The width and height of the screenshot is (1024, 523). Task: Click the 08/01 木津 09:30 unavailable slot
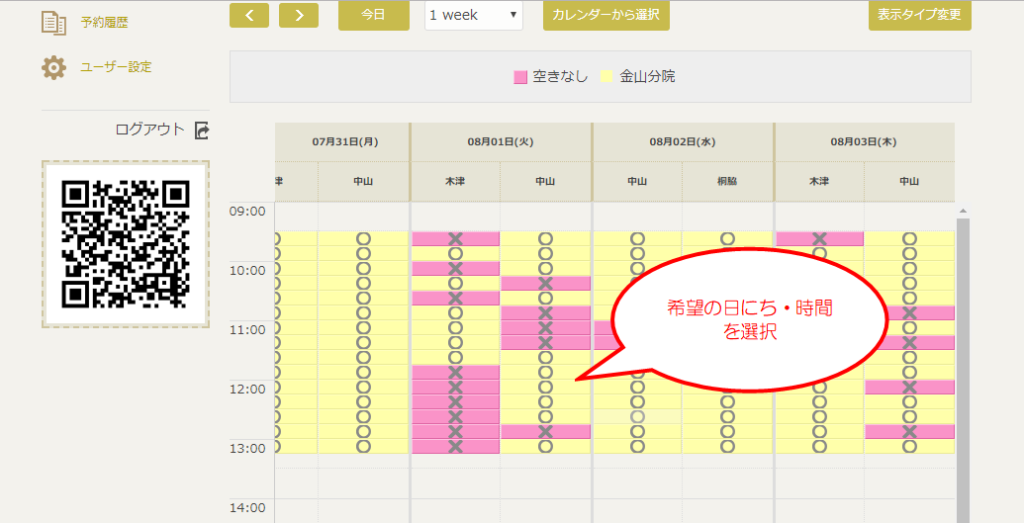[455, 239]
